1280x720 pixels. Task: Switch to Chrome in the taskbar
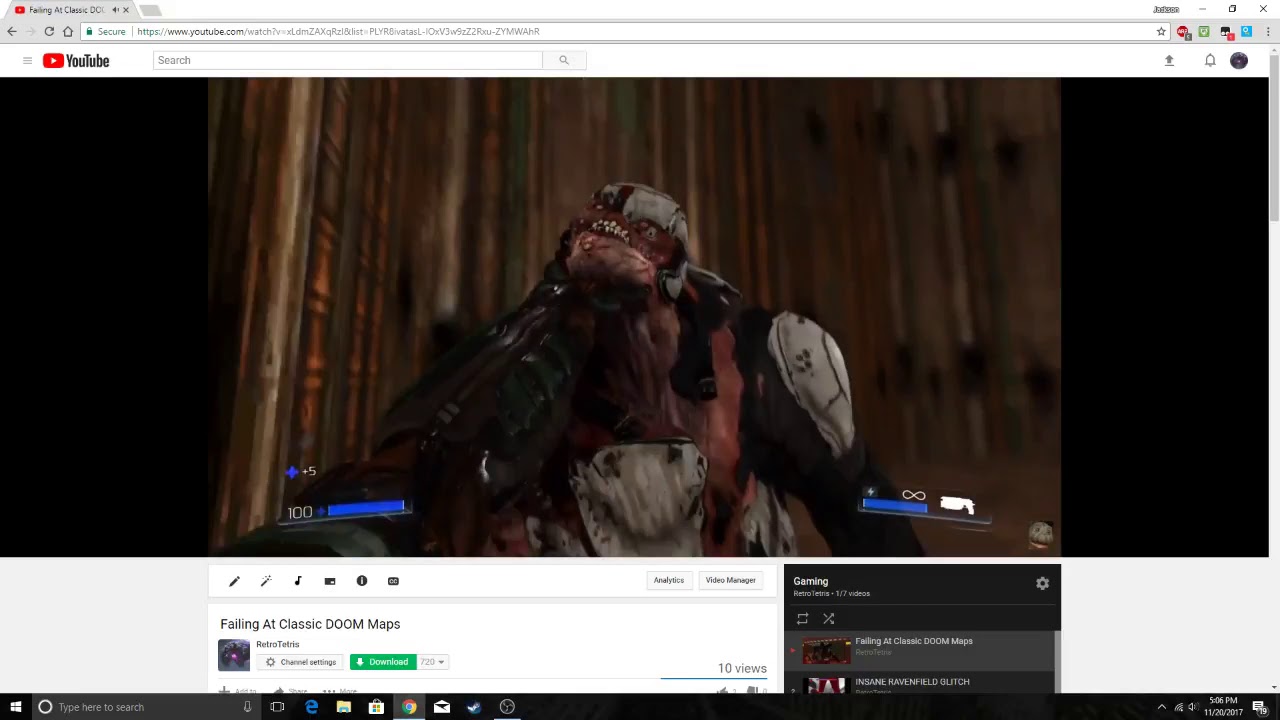(409, 707)
